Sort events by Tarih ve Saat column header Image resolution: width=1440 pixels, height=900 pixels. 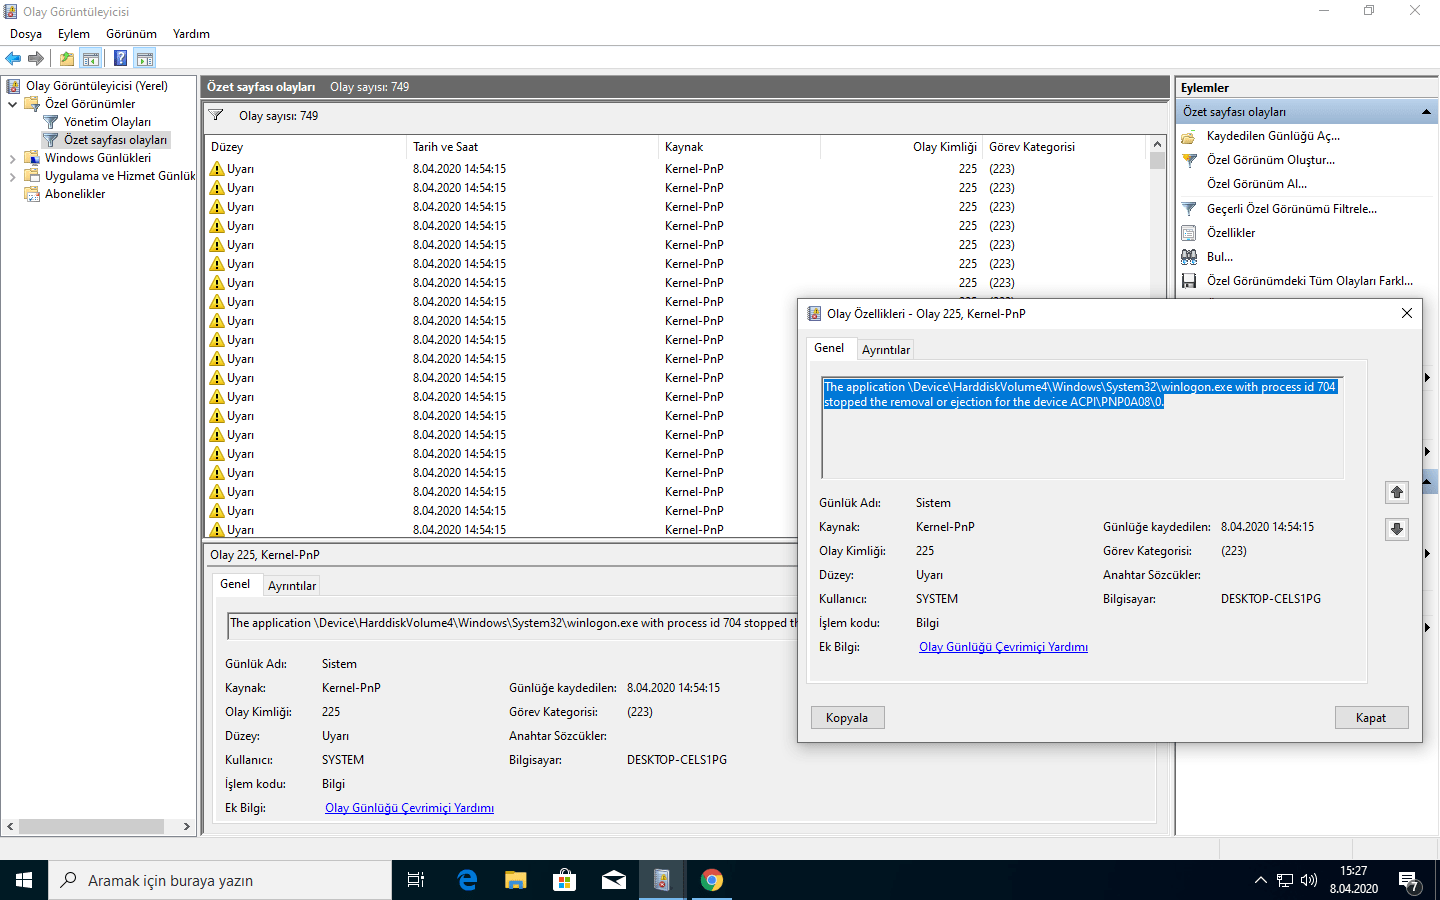(532, 147)
